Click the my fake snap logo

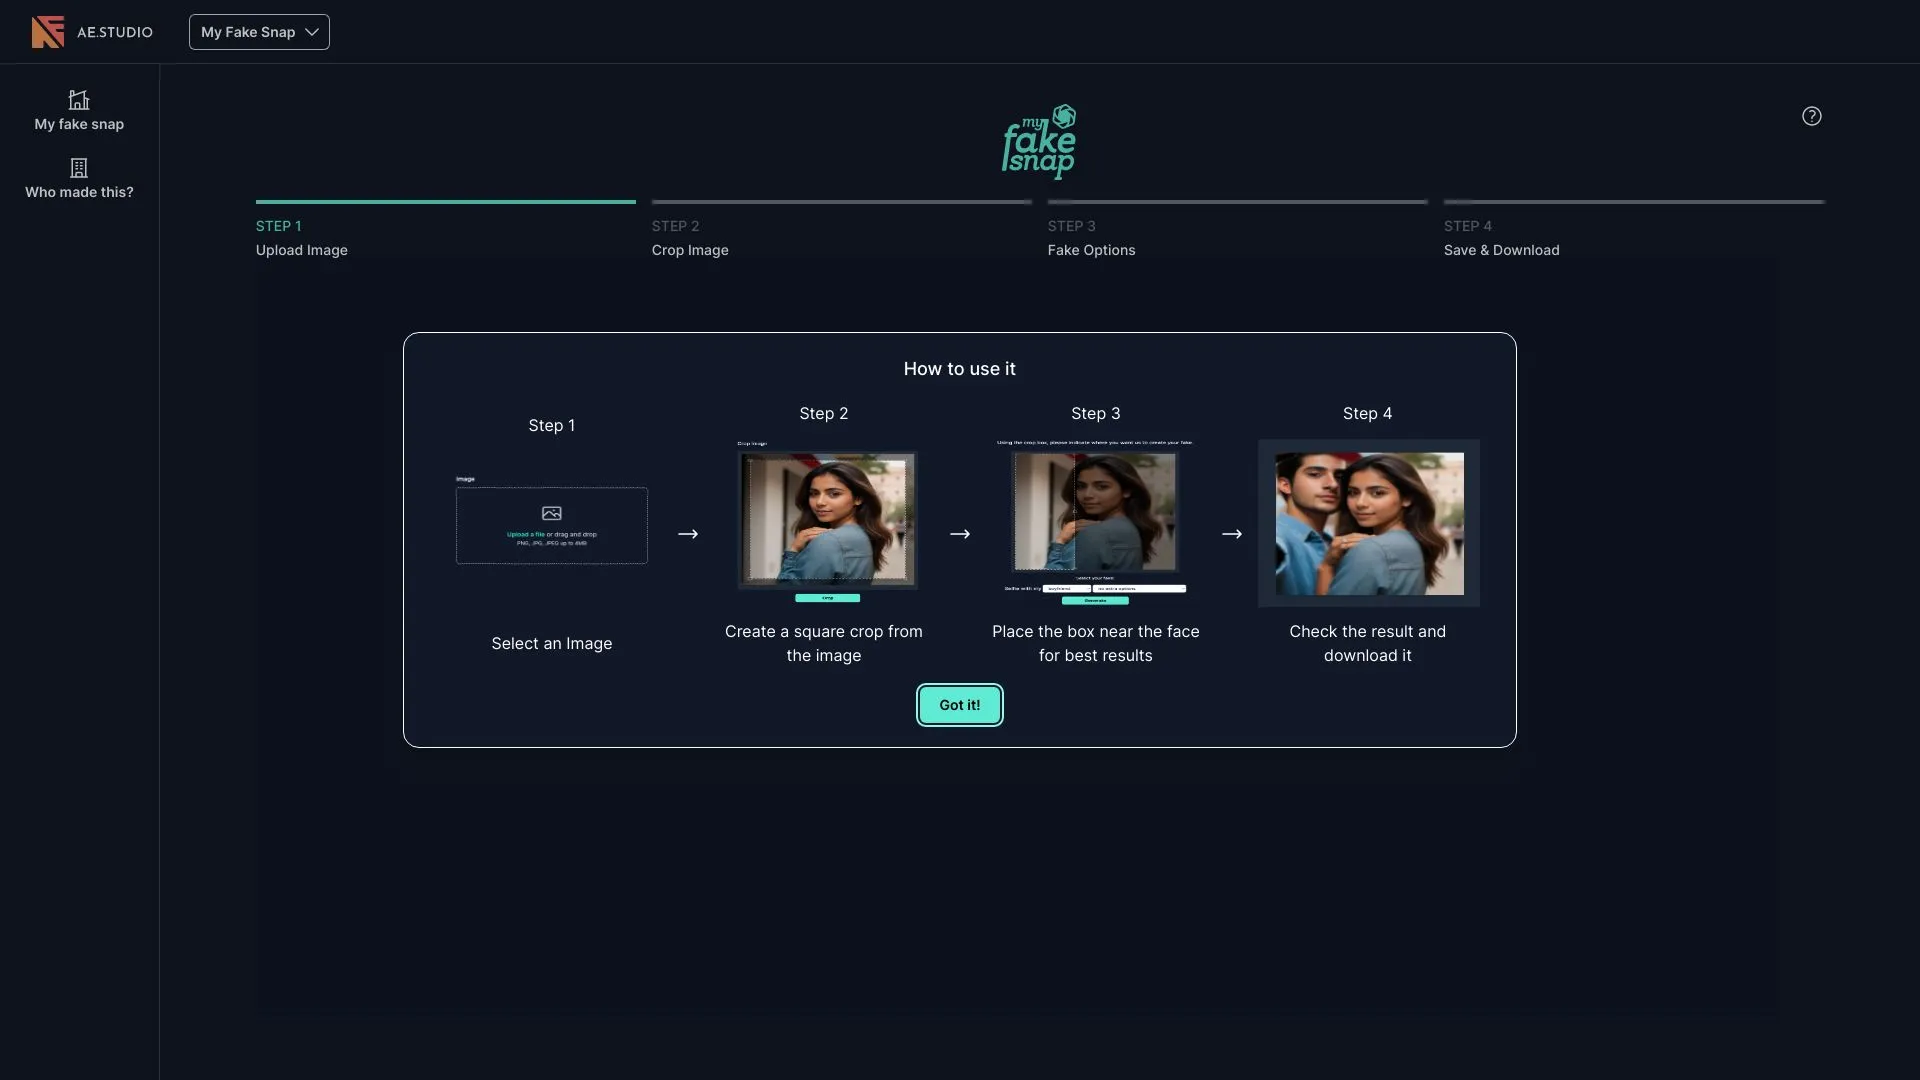[1039, 142]
